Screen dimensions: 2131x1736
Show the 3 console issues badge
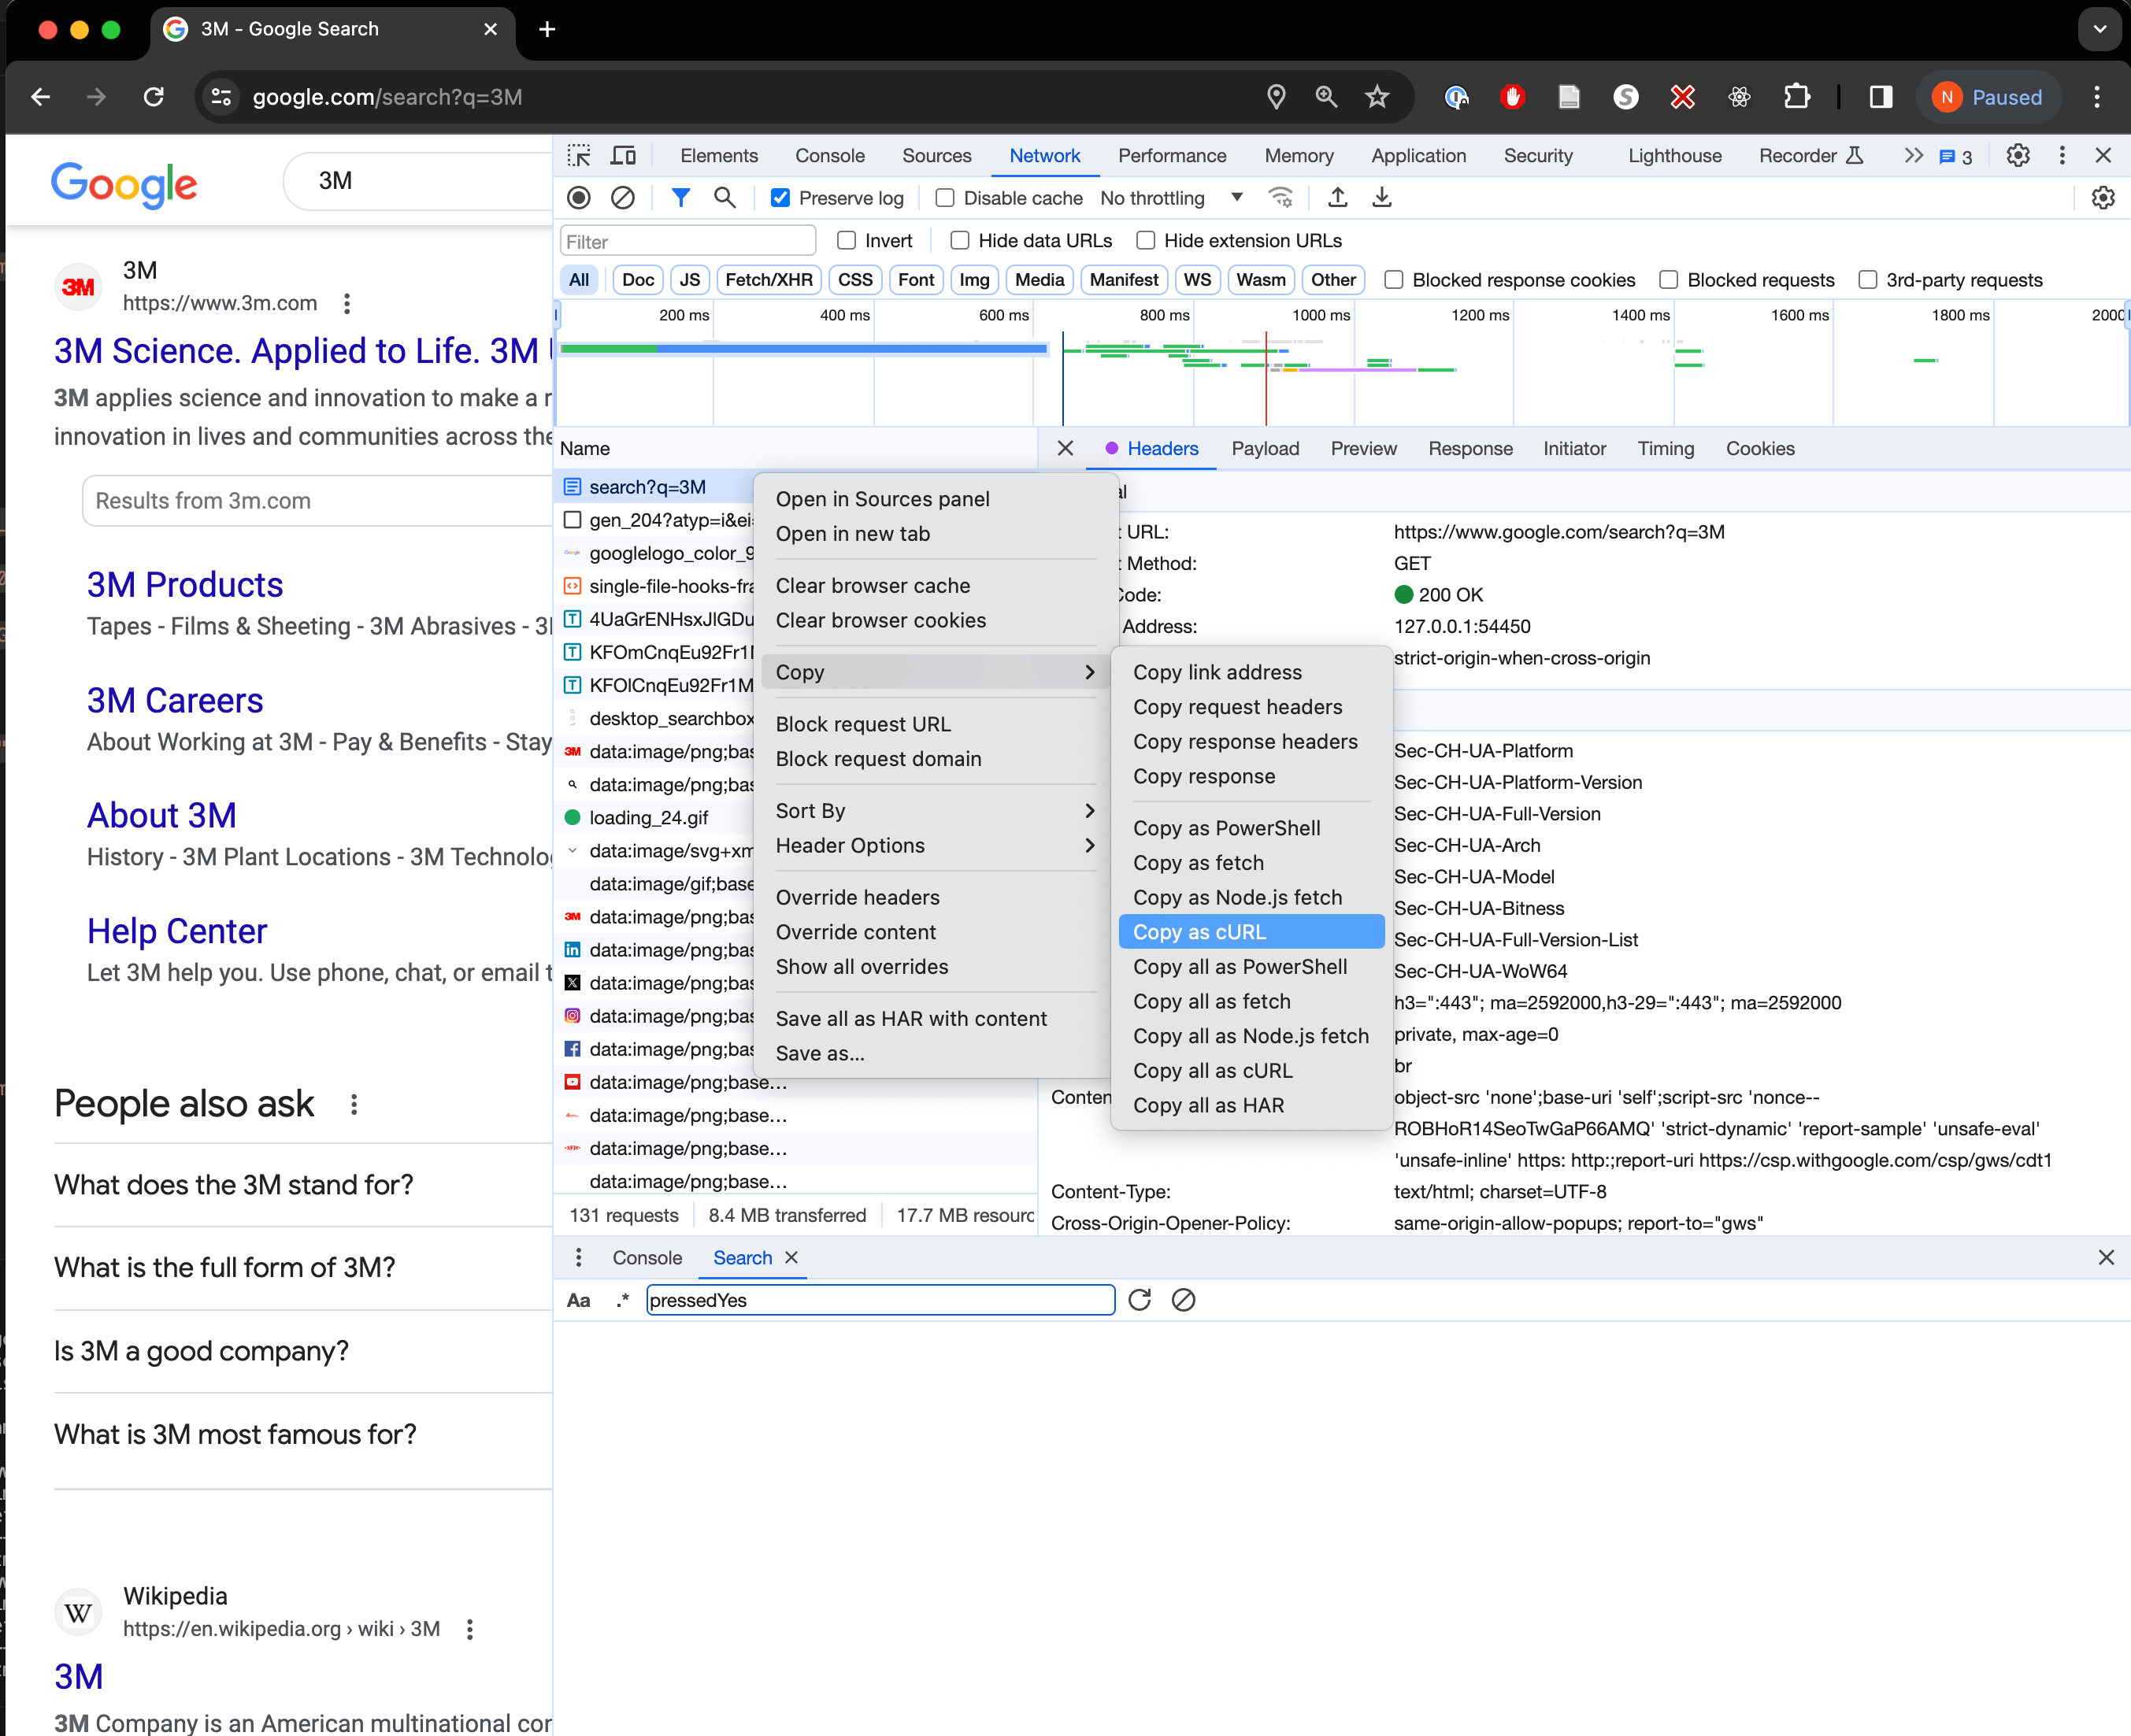1956,157
